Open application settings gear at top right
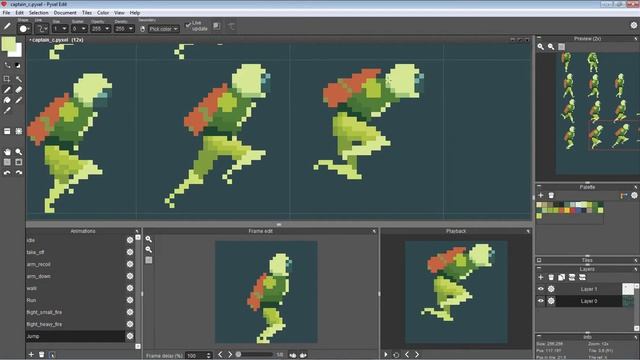Screen dimensions: 640x360 (x=634, y=25)
